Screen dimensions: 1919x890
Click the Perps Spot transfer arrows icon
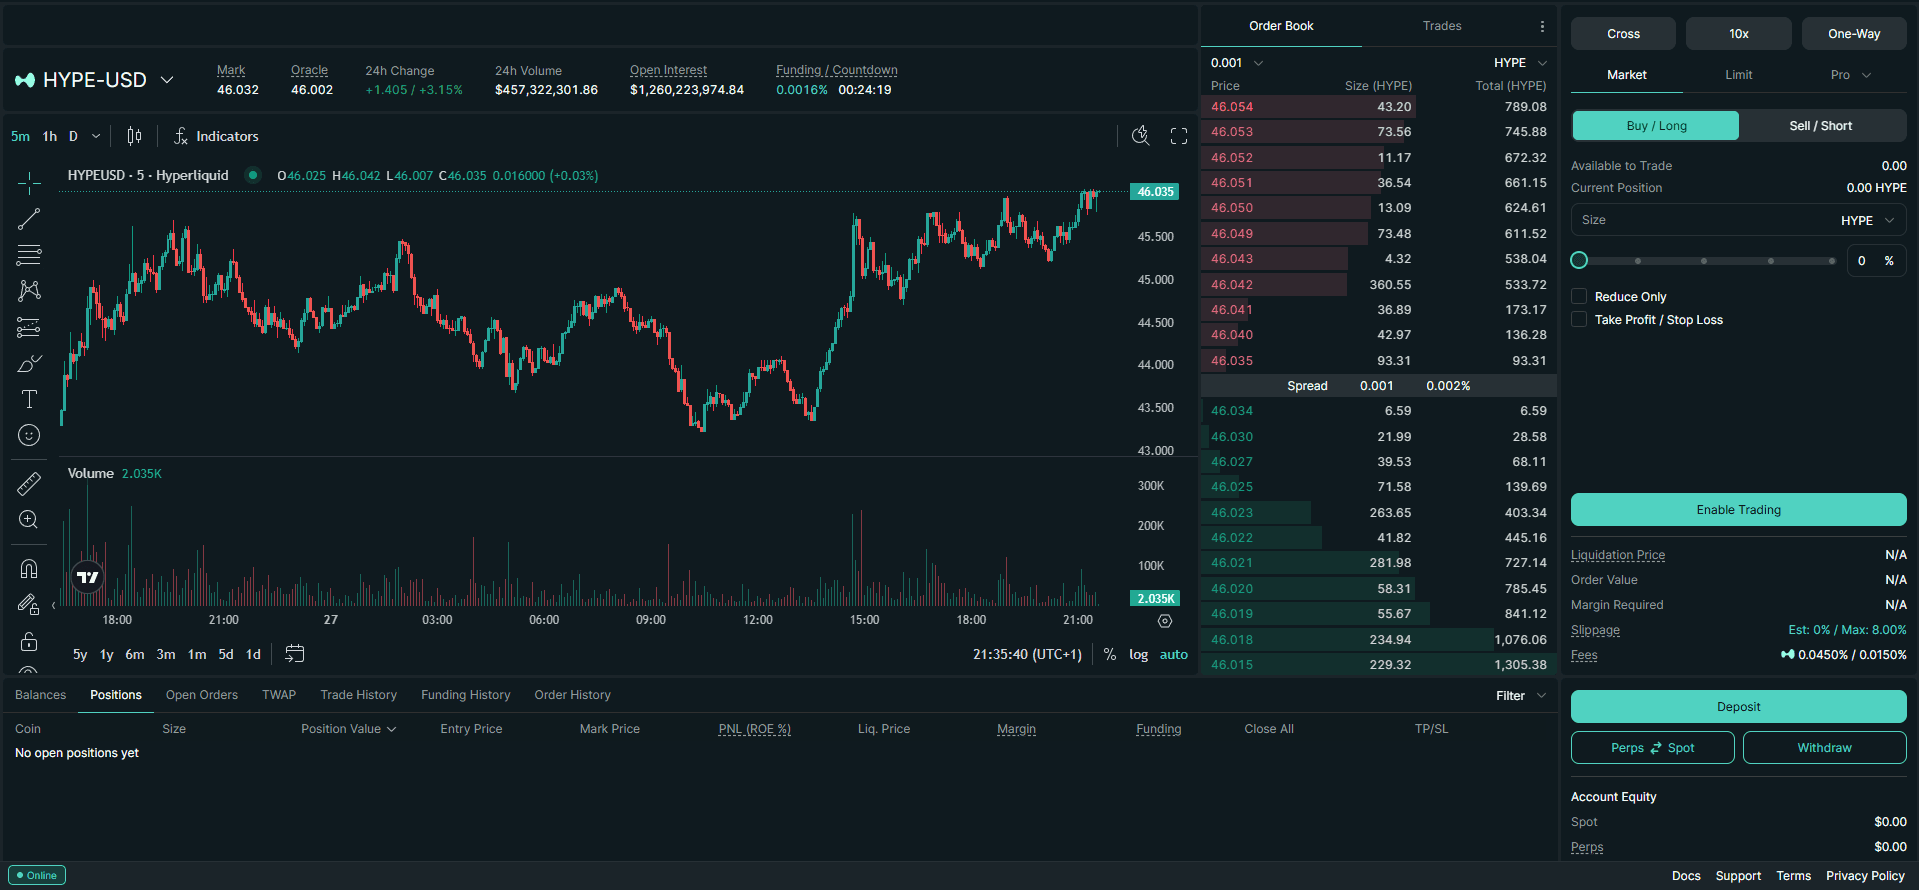point(1656,748)
